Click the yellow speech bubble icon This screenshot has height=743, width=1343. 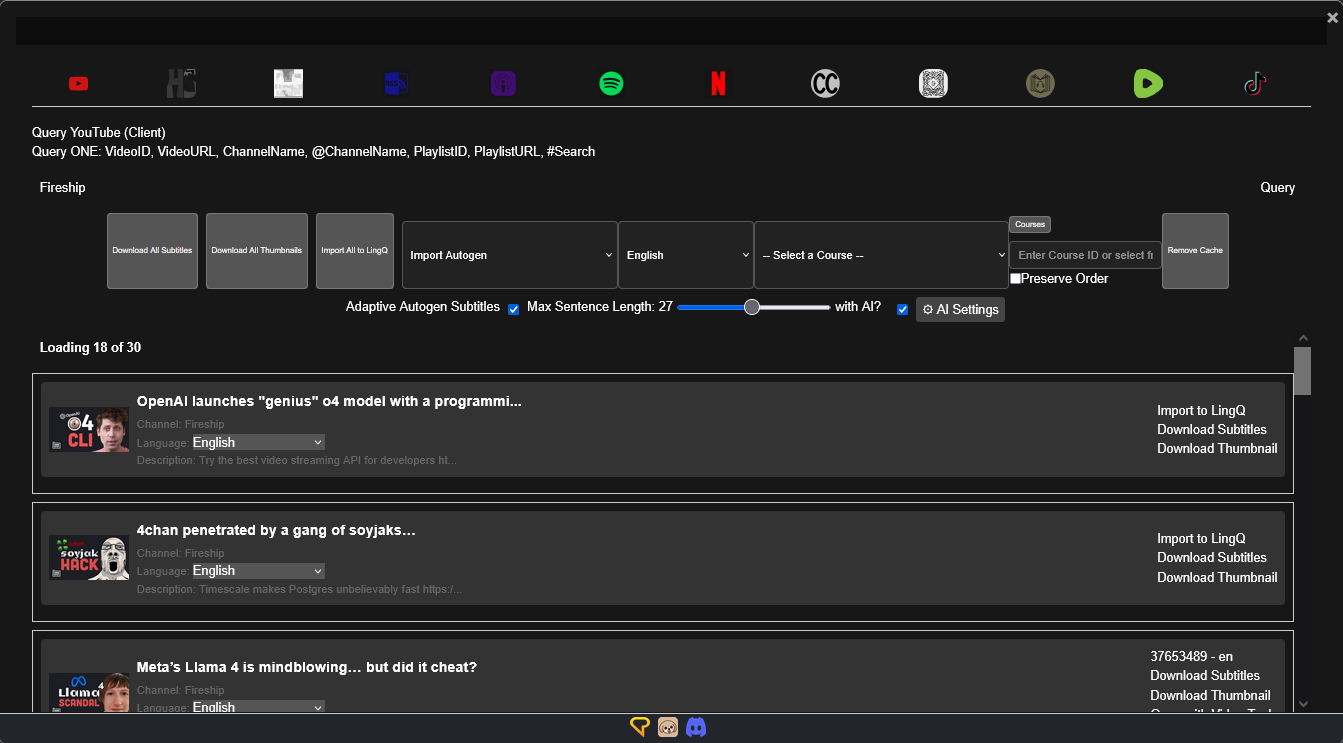640,727
